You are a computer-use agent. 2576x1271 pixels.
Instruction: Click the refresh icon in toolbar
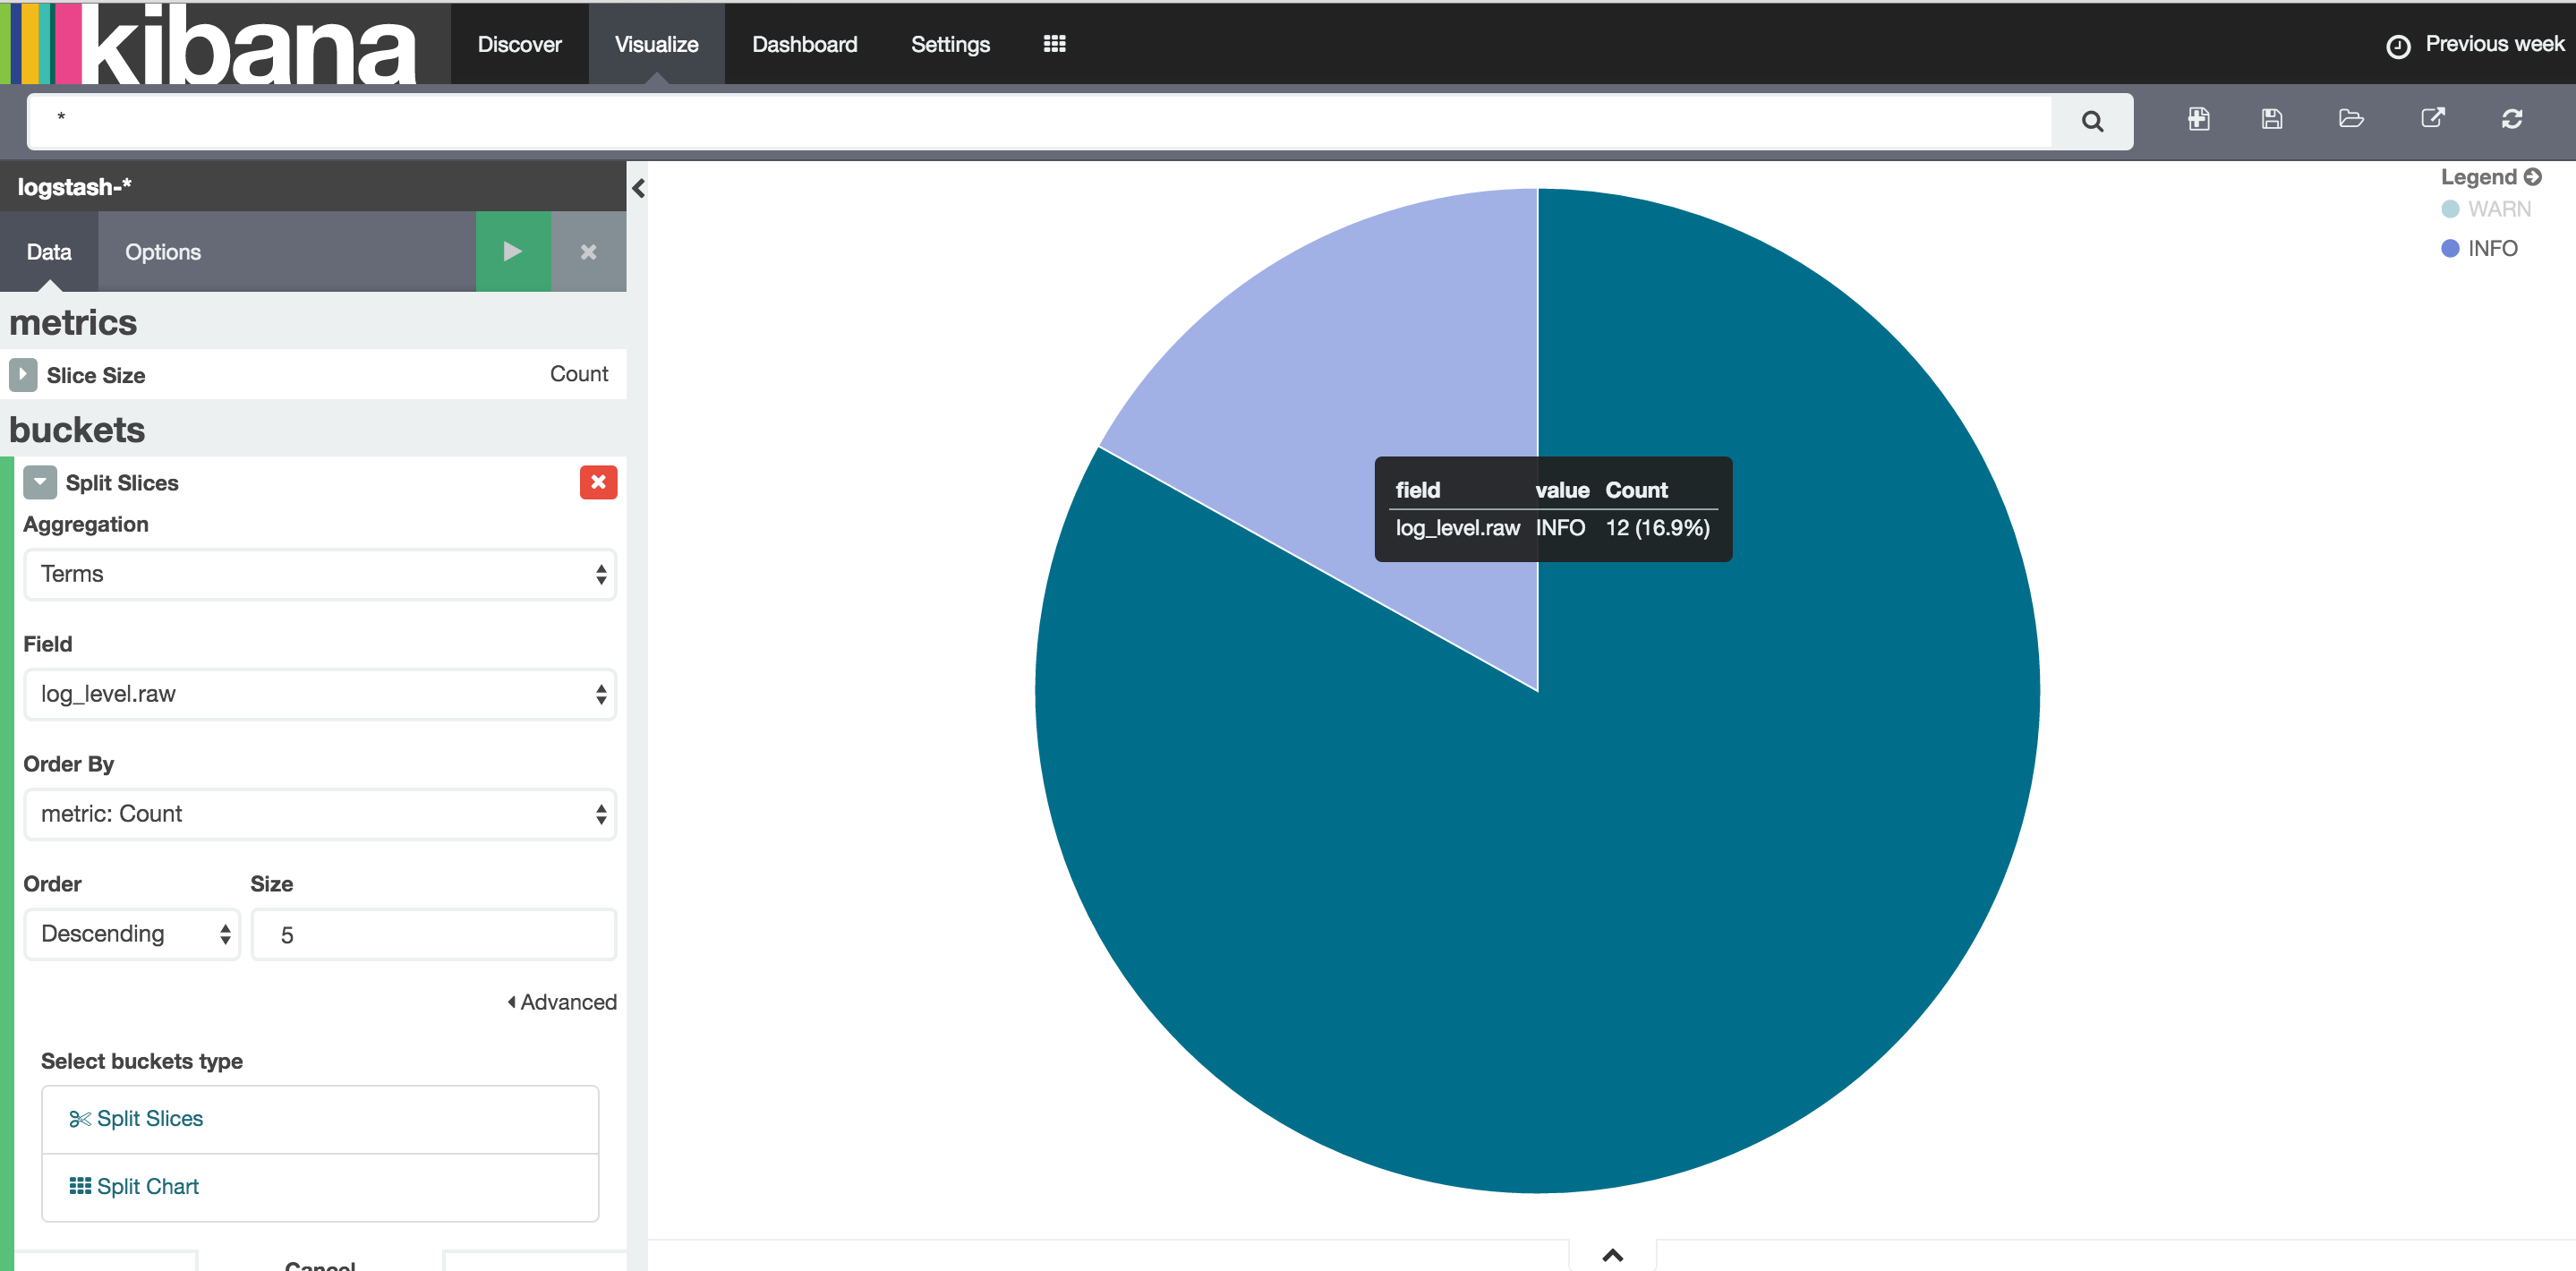click(x=2511, y=119)
